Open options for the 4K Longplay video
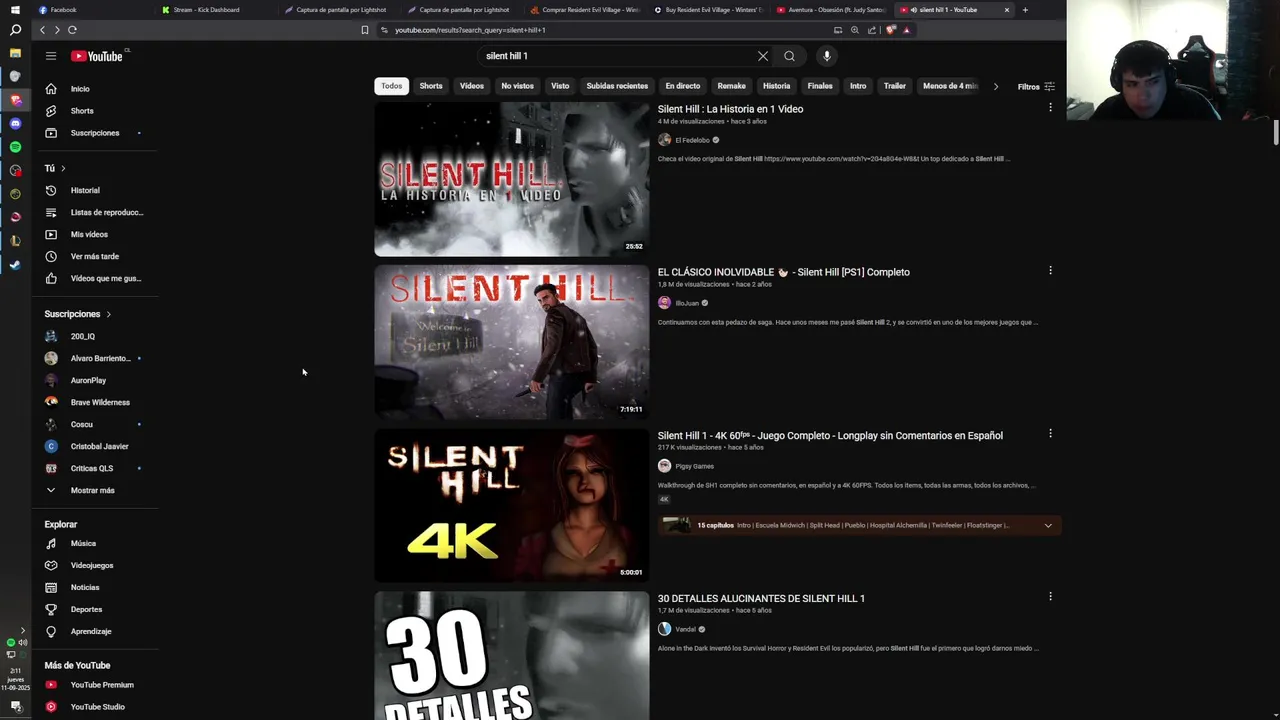The width and height of the screenshot is (1280, 720). (1050, 433)
